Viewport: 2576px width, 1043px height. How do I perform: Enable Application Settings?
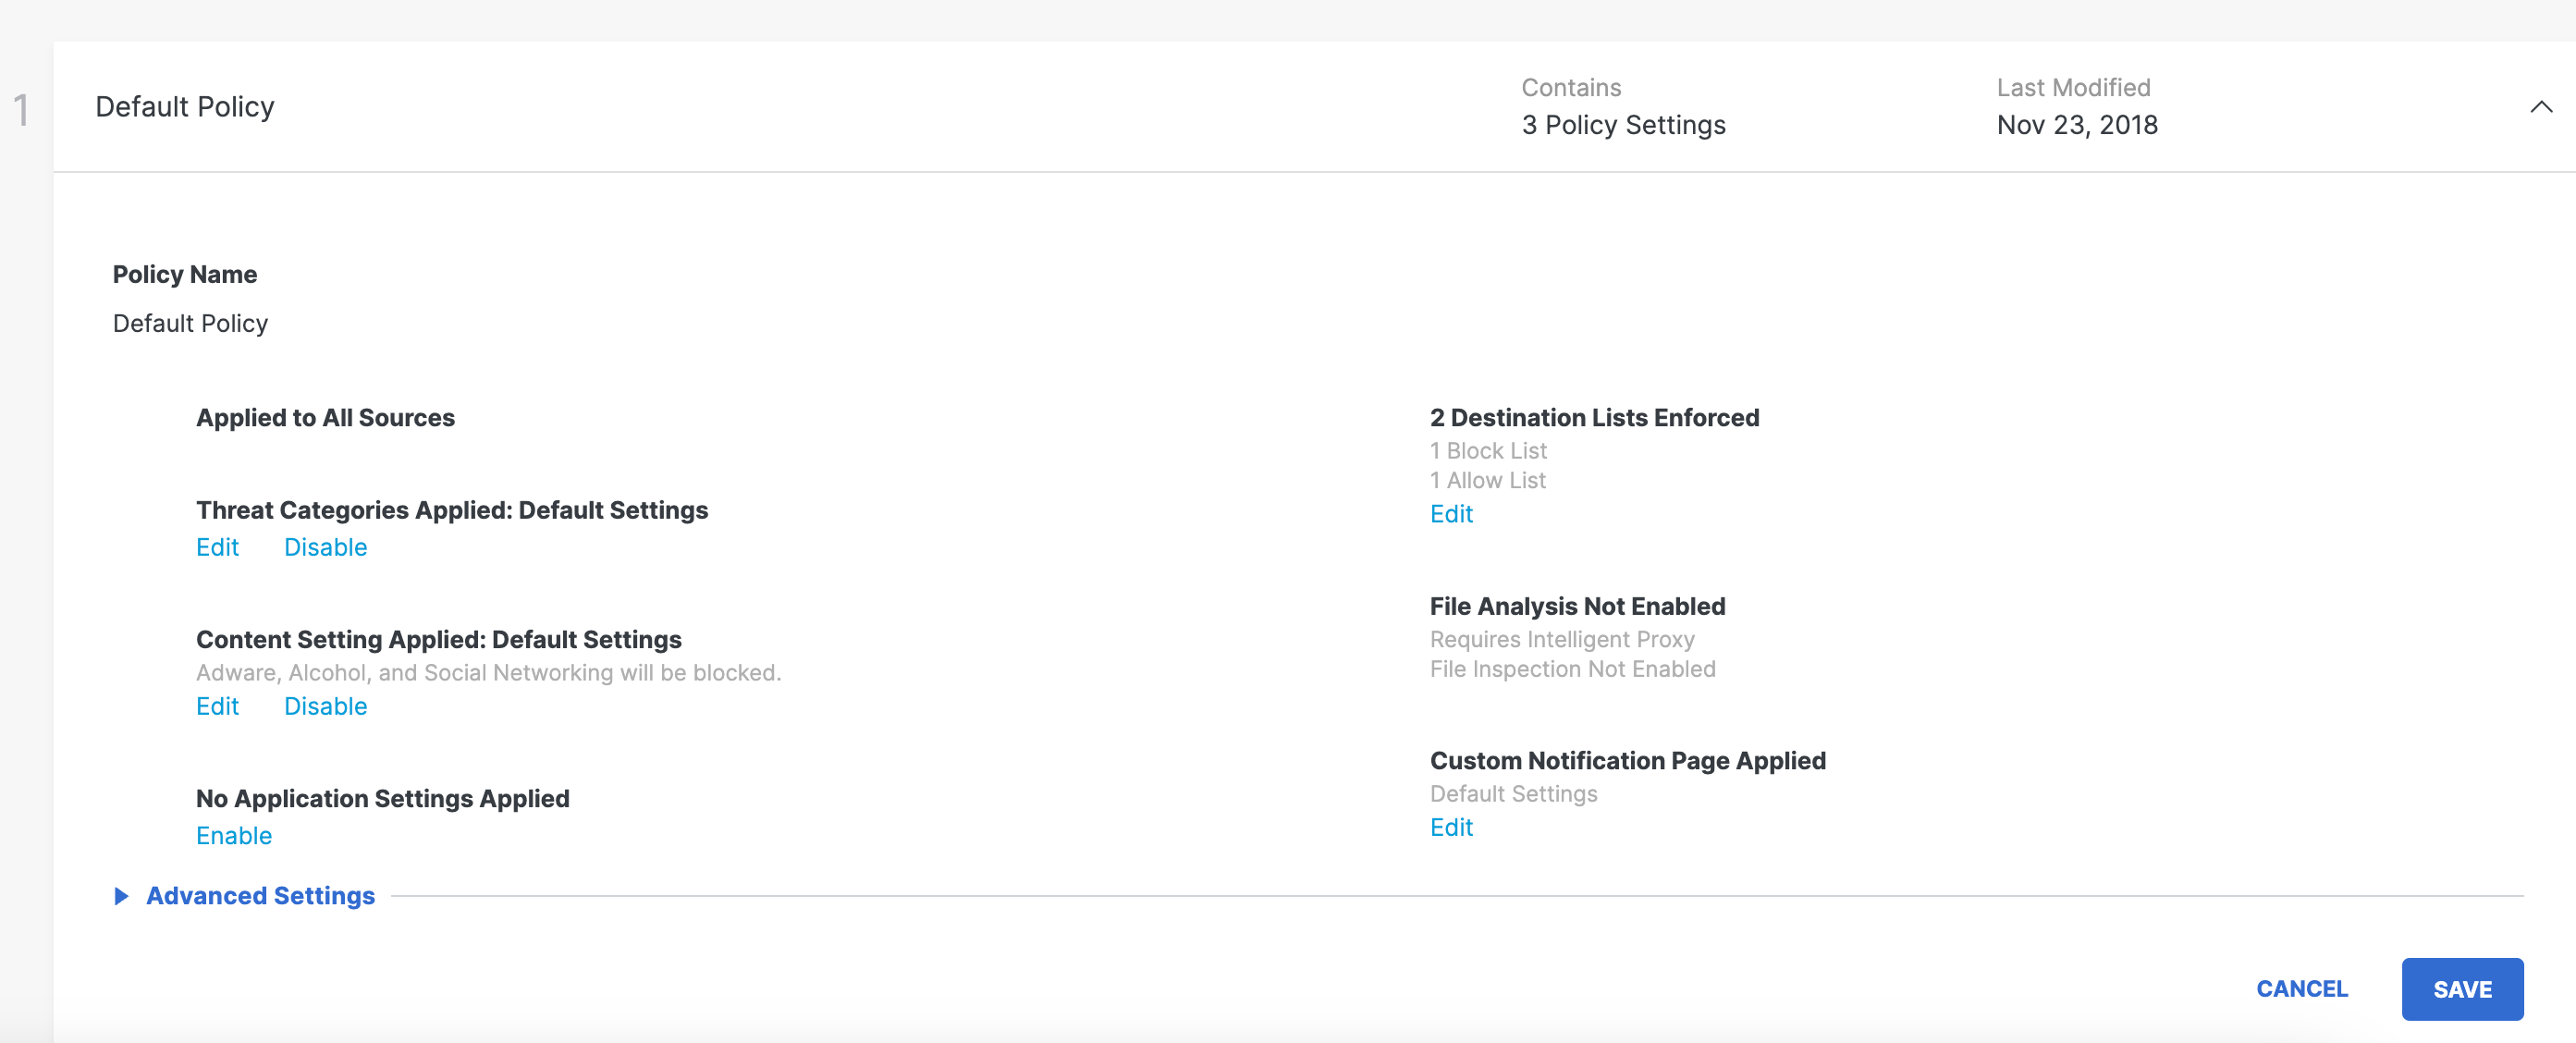tap(233, 835)
